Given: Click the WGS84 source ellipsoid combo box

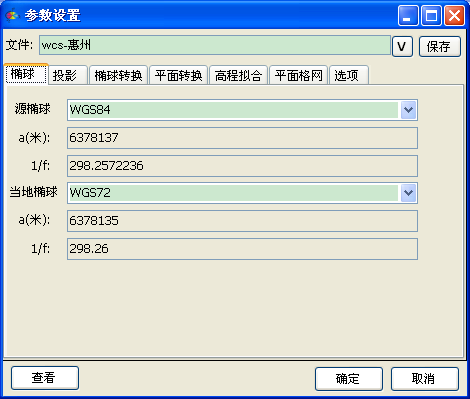Looking at the screenshot, I should point(242,110).
